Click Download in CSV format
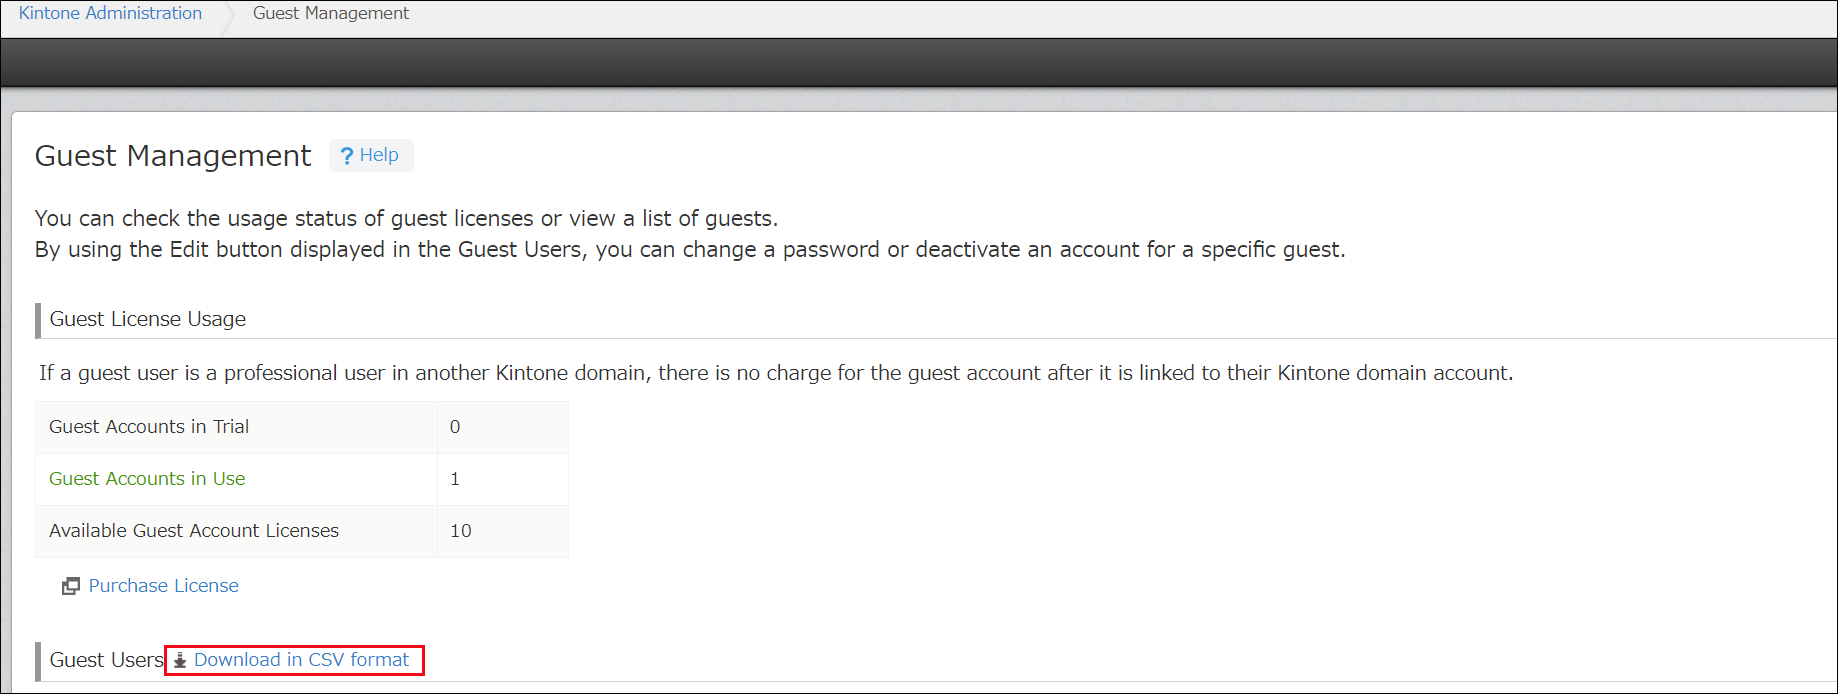 pyautogui.click(x=301, y=660)
